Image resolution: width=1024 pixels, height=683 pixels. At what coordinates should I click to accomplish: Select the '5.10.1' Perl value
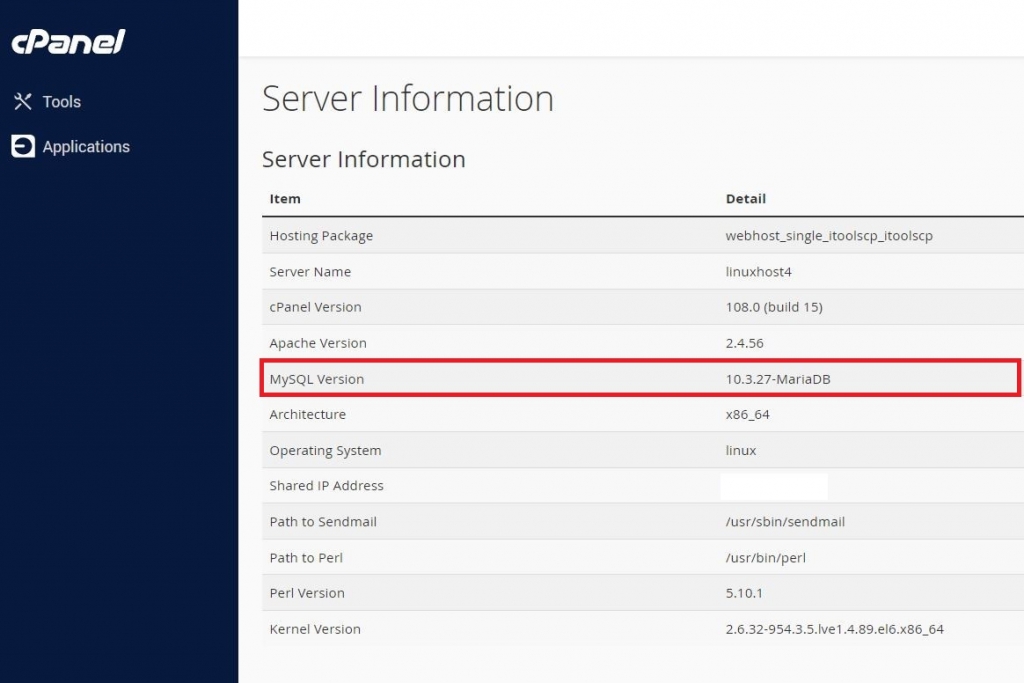744,593
